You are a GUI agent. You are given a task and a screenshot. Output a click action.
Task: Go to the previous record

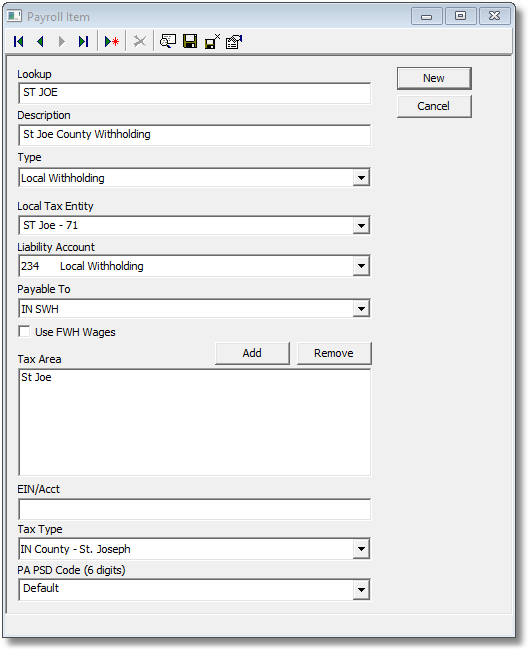pyautogui.click(x=40, y=42)
